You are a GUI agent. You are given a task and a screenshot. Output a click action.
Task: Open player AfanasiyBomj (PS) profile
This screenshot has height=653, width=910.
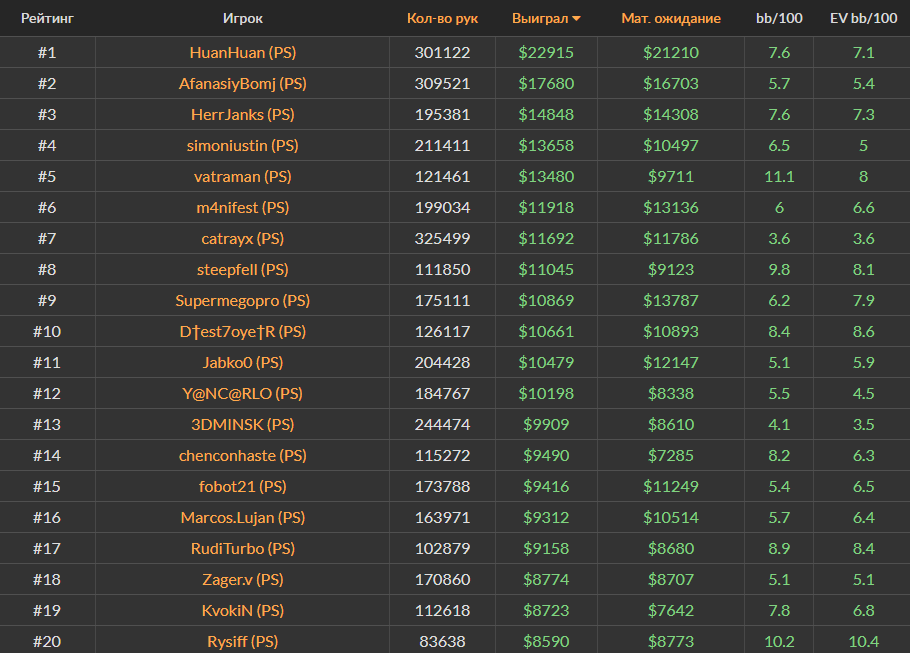[x=242, y=84]
